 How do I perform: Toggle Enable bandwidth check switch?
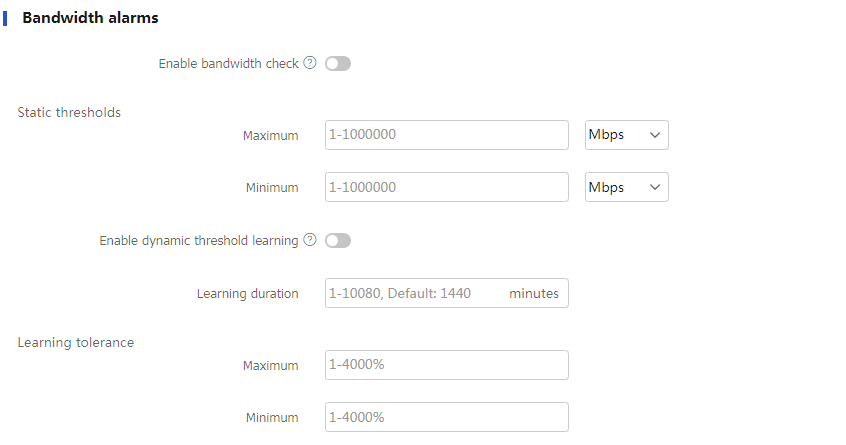point(338,64)
